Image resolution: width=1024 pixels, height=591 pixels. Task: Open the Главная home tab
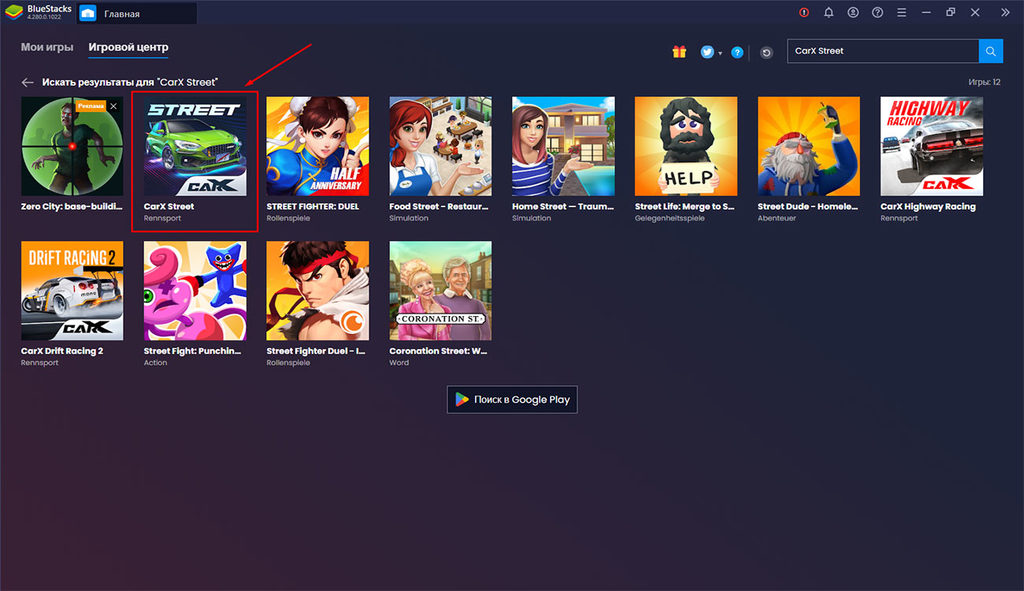136,13
